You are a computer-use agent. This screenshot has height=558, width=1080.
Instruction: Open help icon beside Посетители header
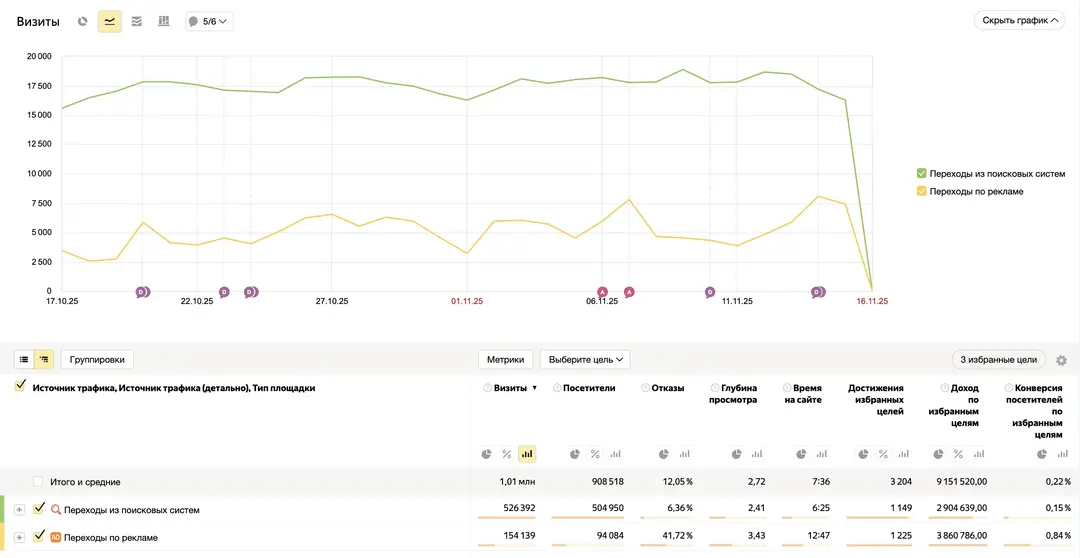tap(557, 388)
